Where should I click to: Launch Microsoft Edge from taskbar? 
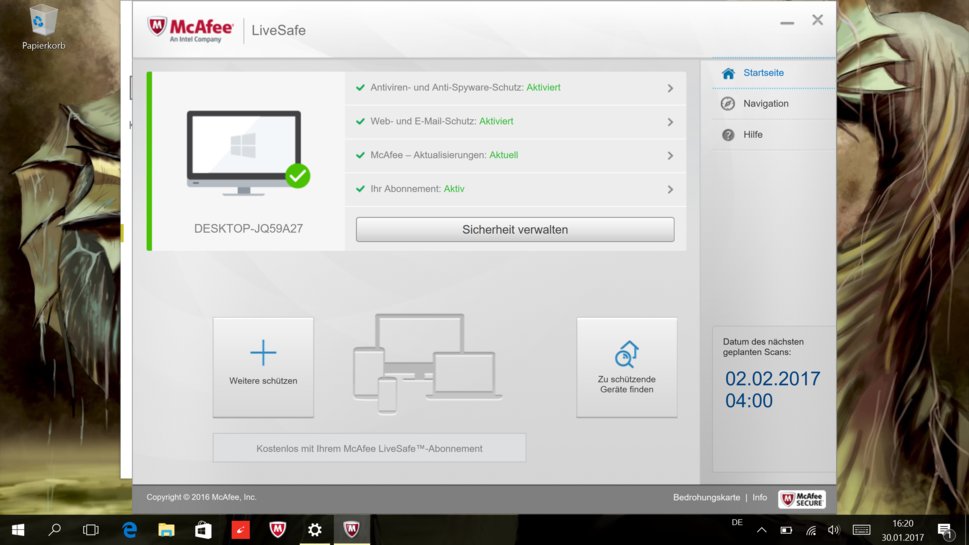click(129, 530)
